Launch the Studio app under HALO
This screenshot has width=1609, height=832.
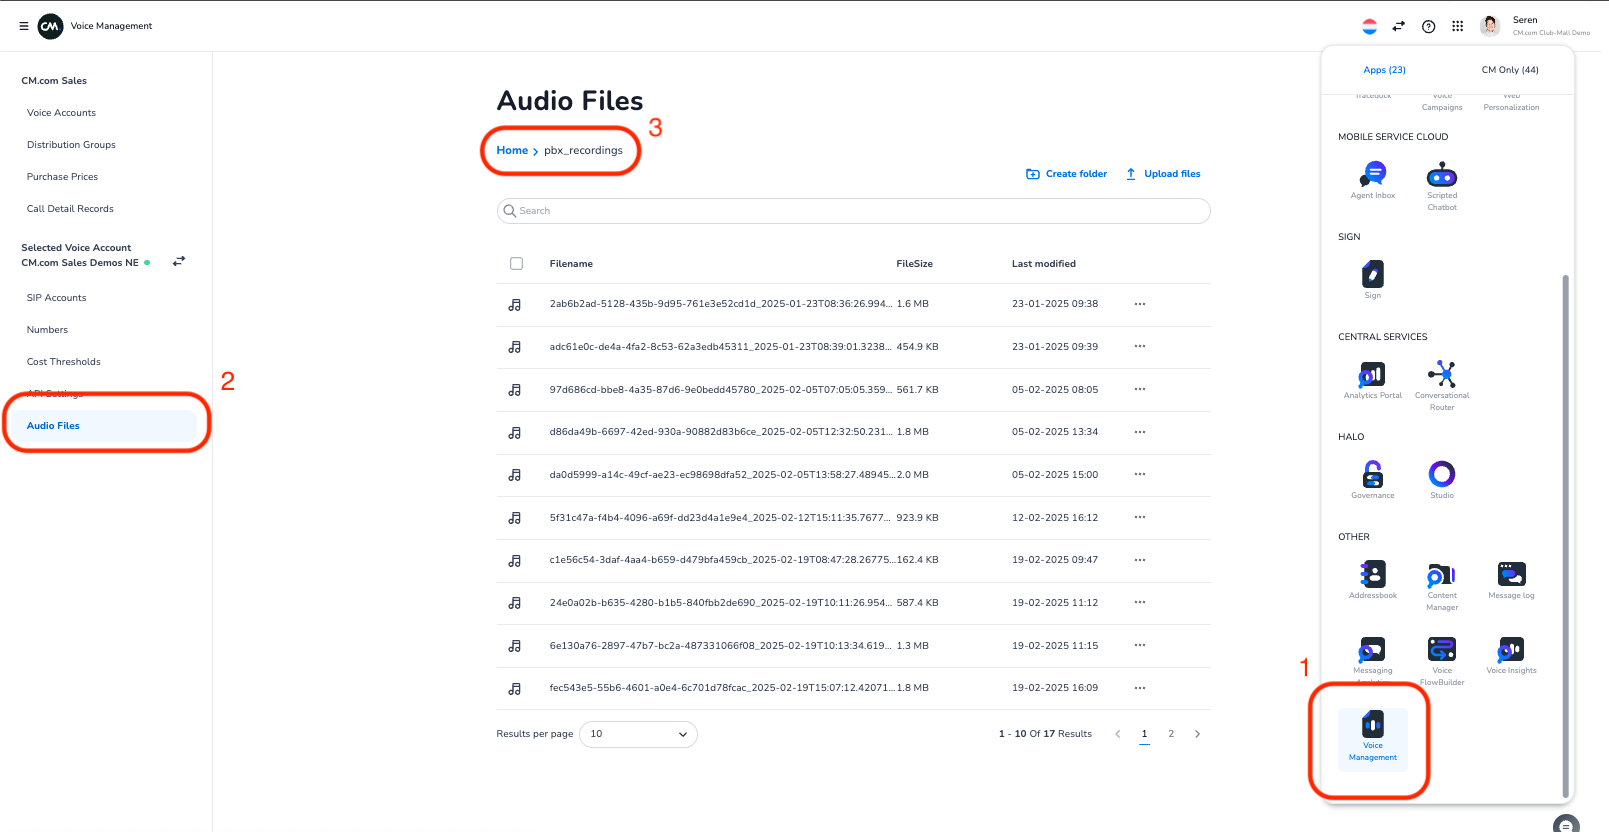click(1441, 475)
